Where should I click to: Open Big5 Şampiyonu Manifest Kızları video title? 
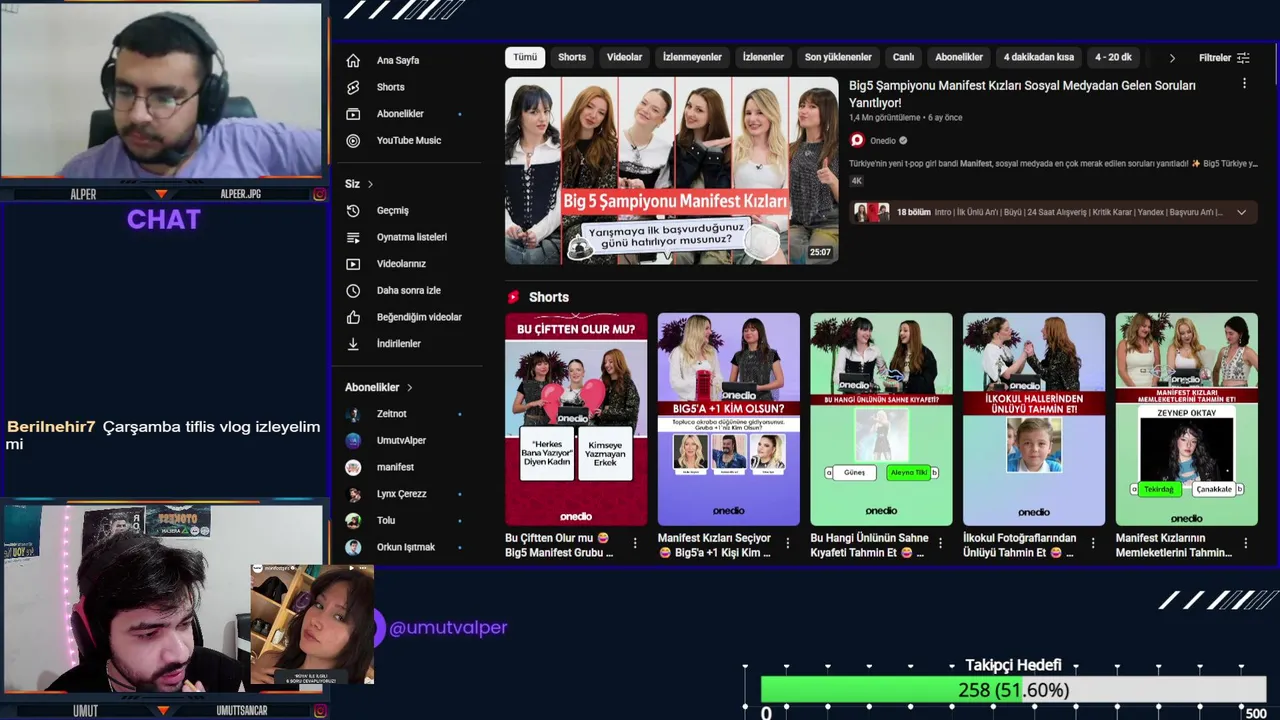(x=1022, y=94)
